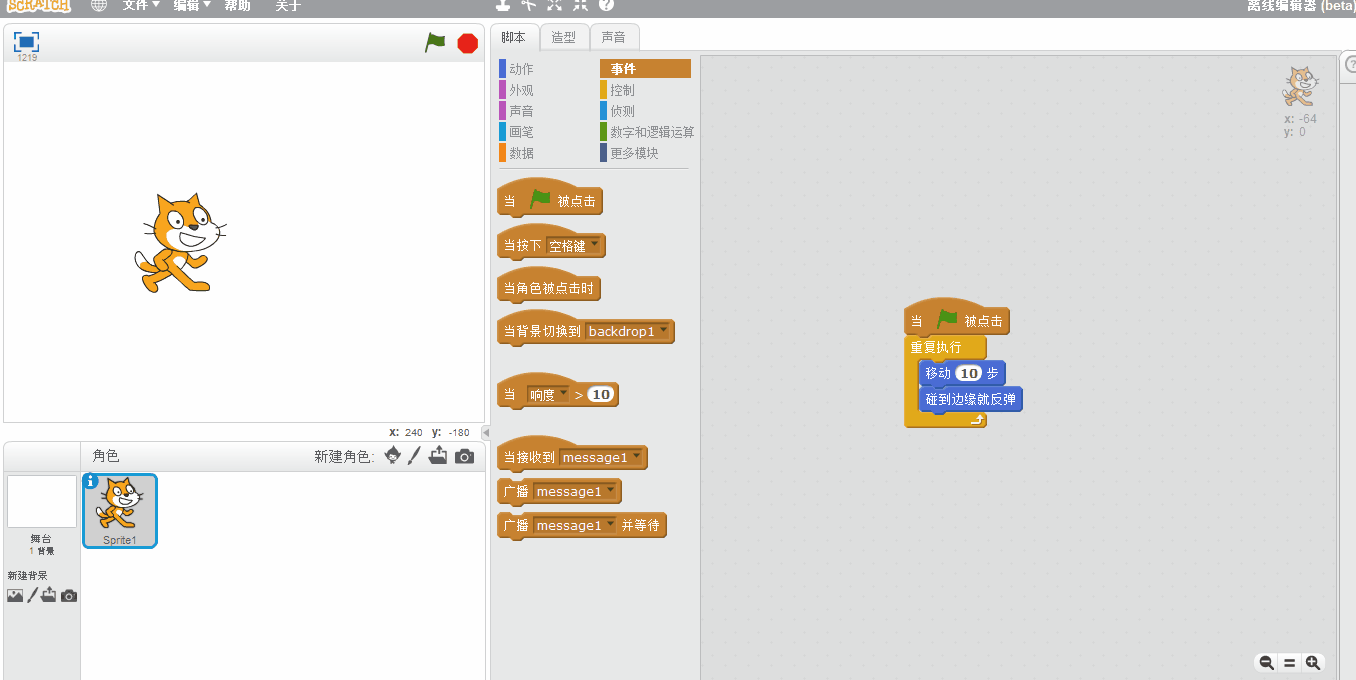Open message1 dropdown in 广播并等待 block
The image size is (1356, 680).
[575, 525]
